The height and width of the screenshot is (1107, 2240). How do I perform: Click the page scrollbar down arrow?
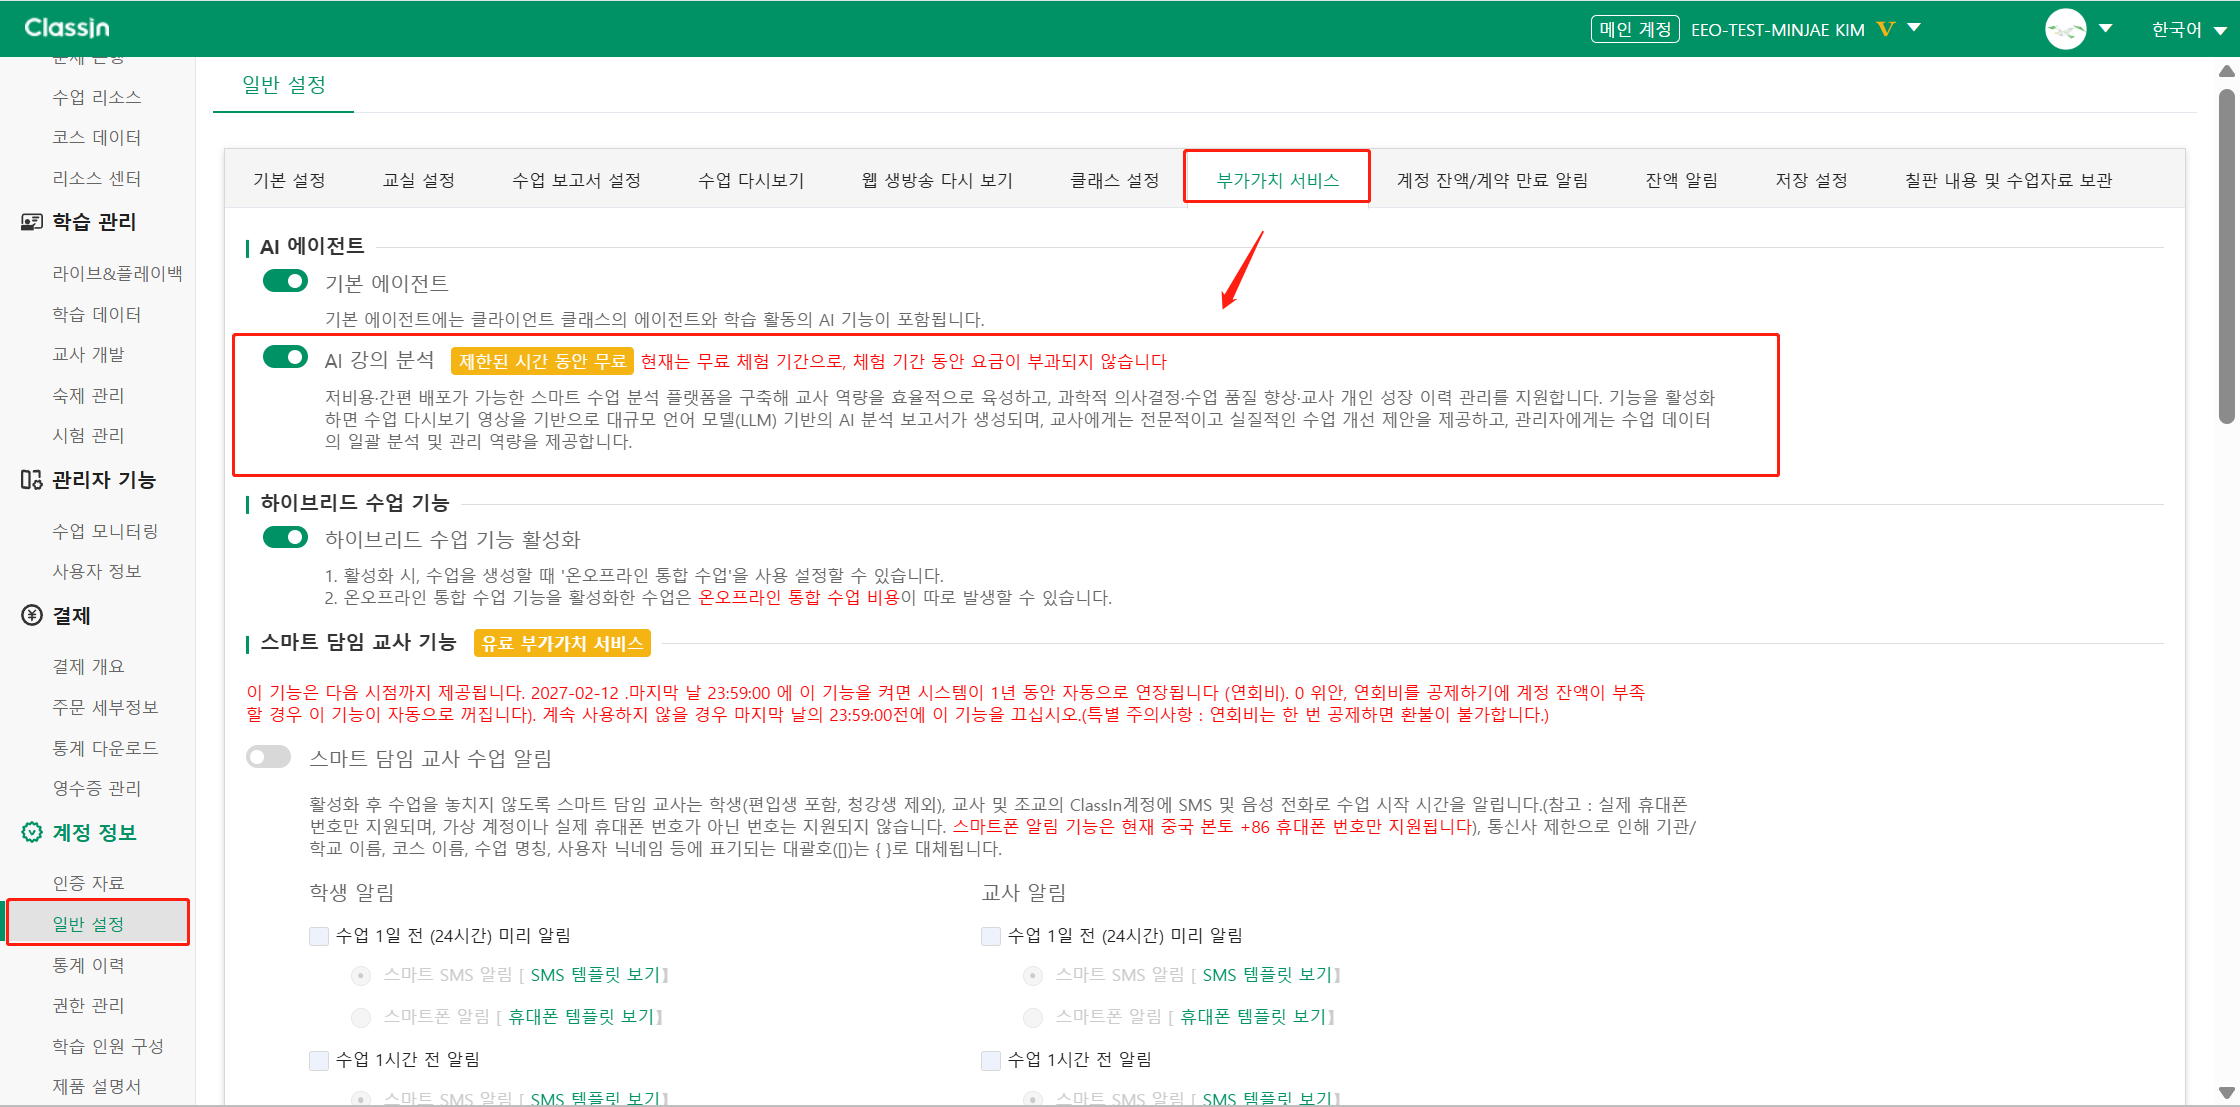pyautogui.click(x=2227, y=1093)
